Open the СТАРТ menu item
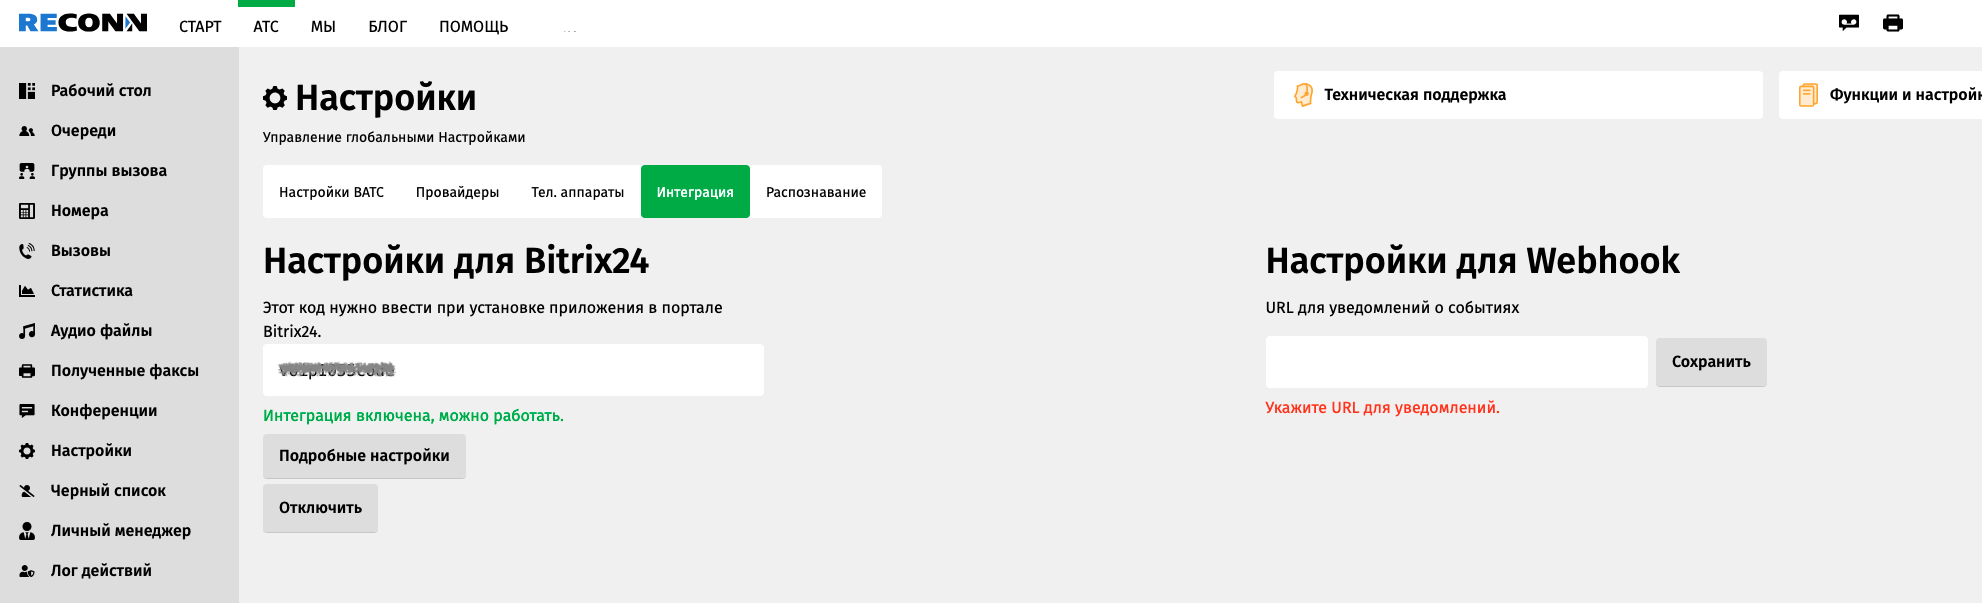 pos(200,27)
